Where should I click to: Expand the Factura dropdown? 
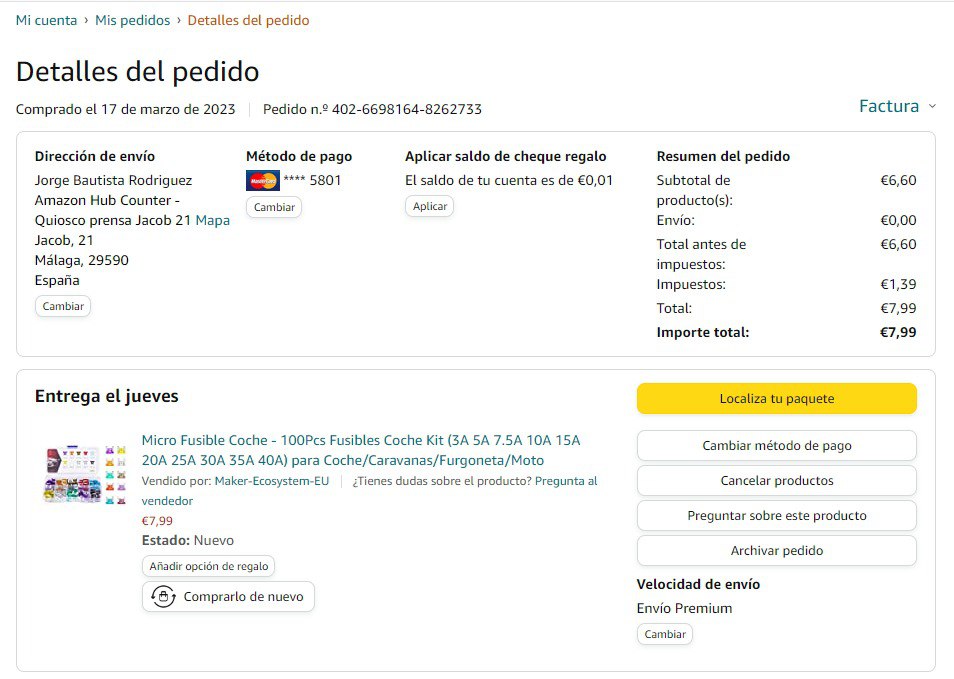[897, 106]
